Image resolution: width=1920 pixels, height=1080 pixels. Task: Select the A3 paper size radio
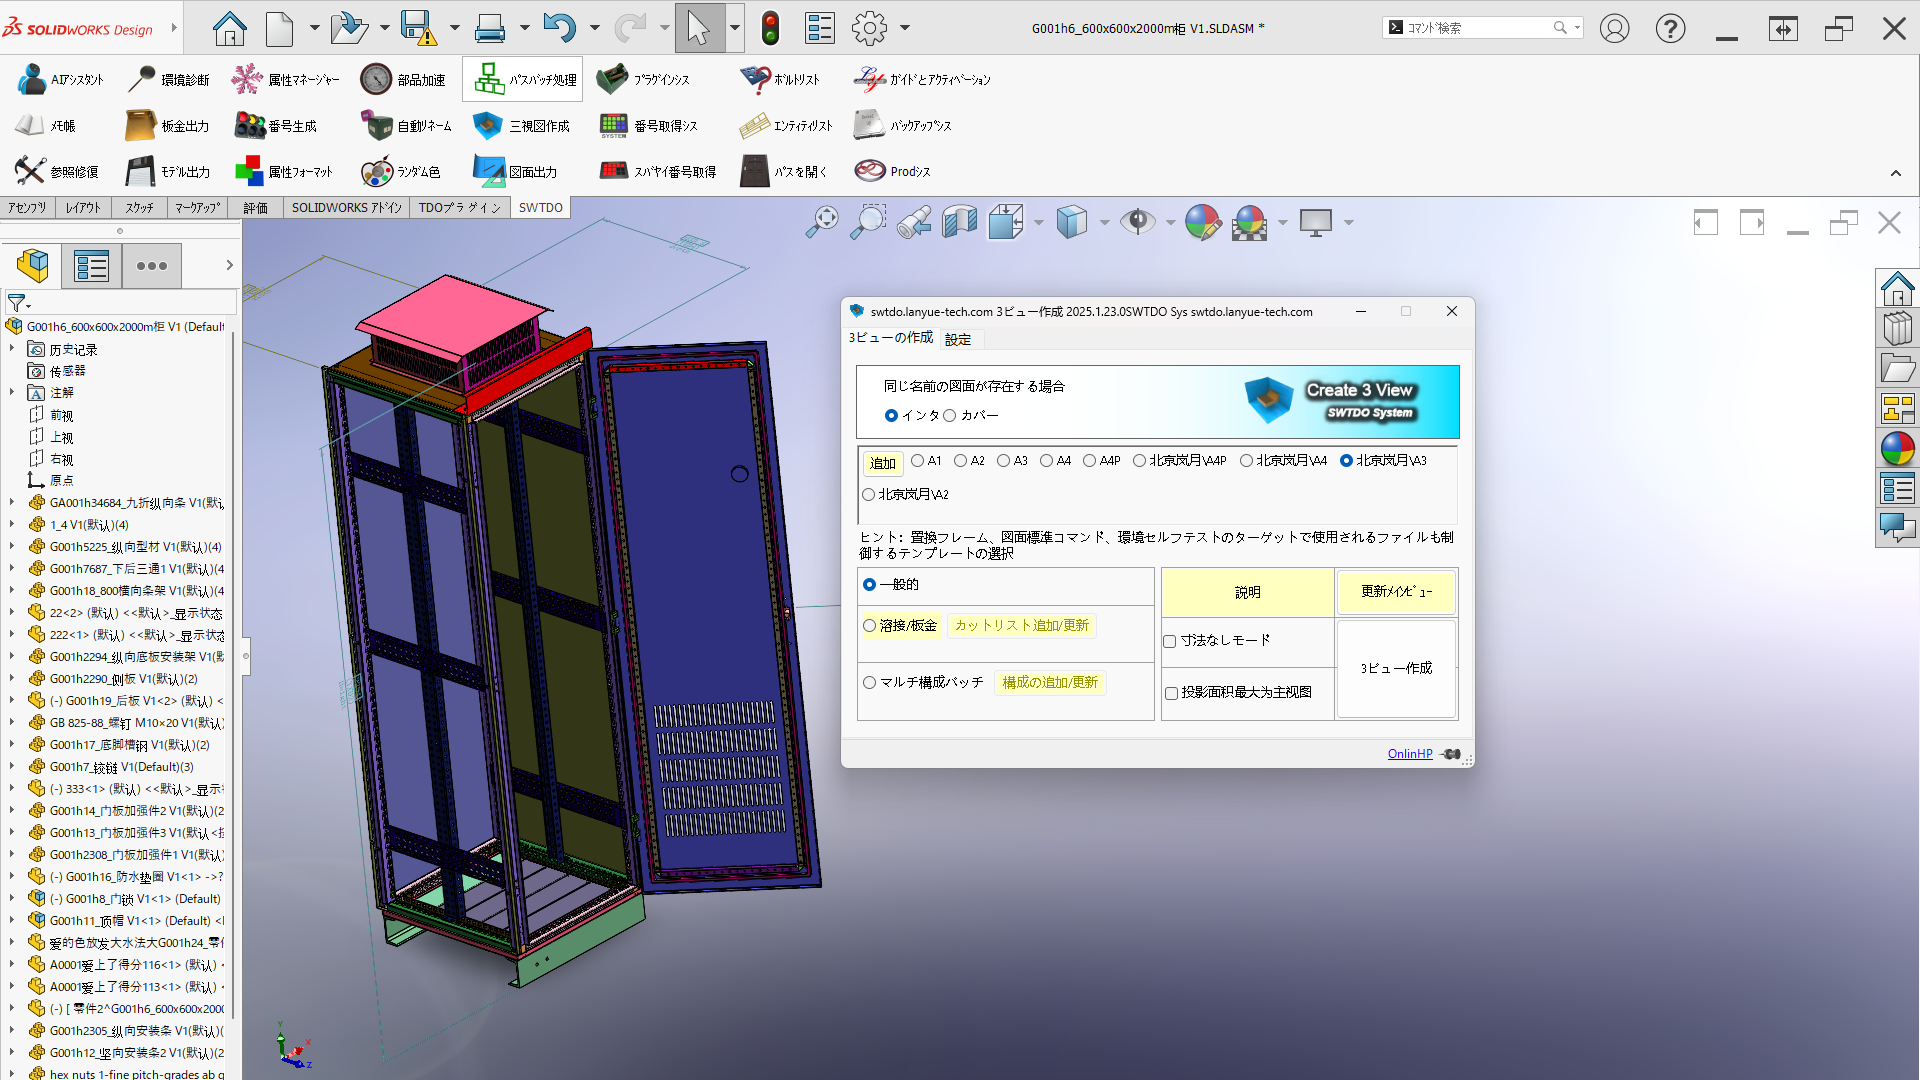(1003, 461)
